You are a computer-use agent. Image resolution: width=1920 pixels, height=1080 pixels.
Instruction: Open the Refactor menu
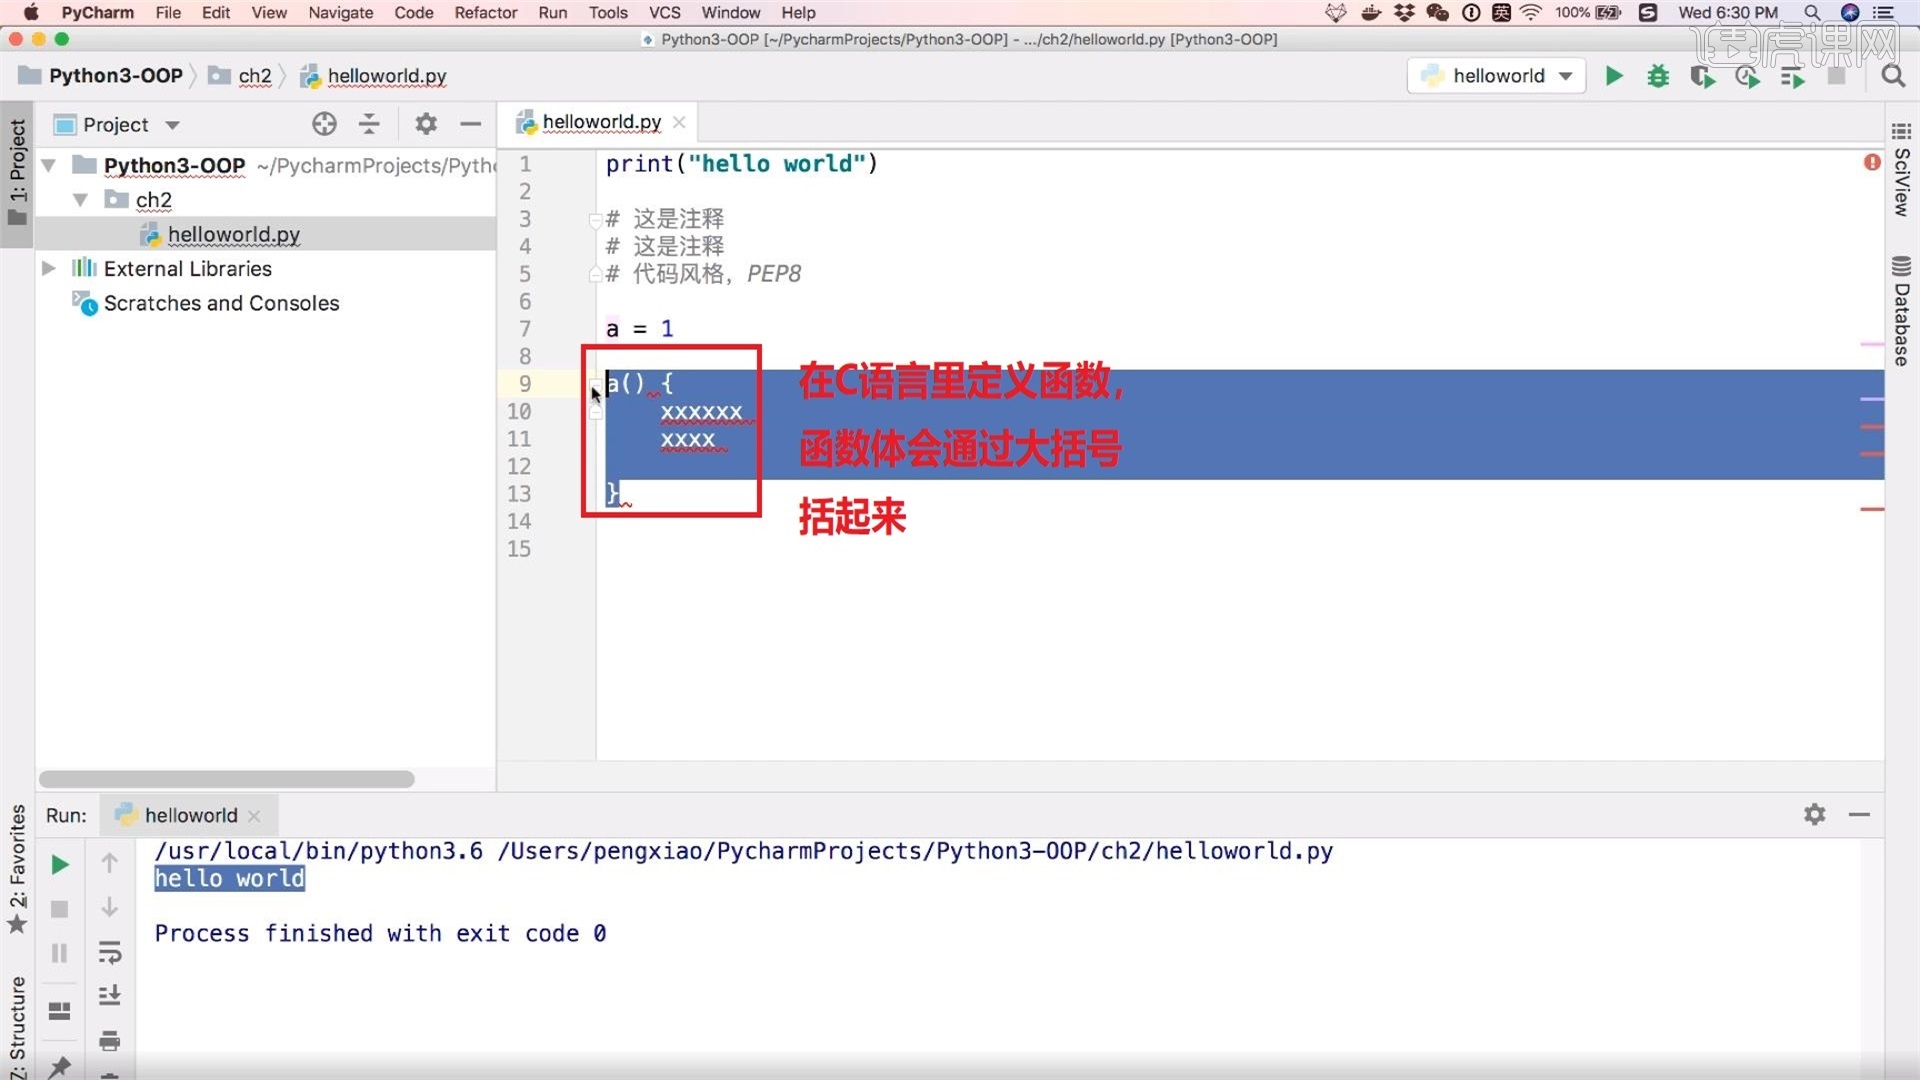[x=486, y=13]
